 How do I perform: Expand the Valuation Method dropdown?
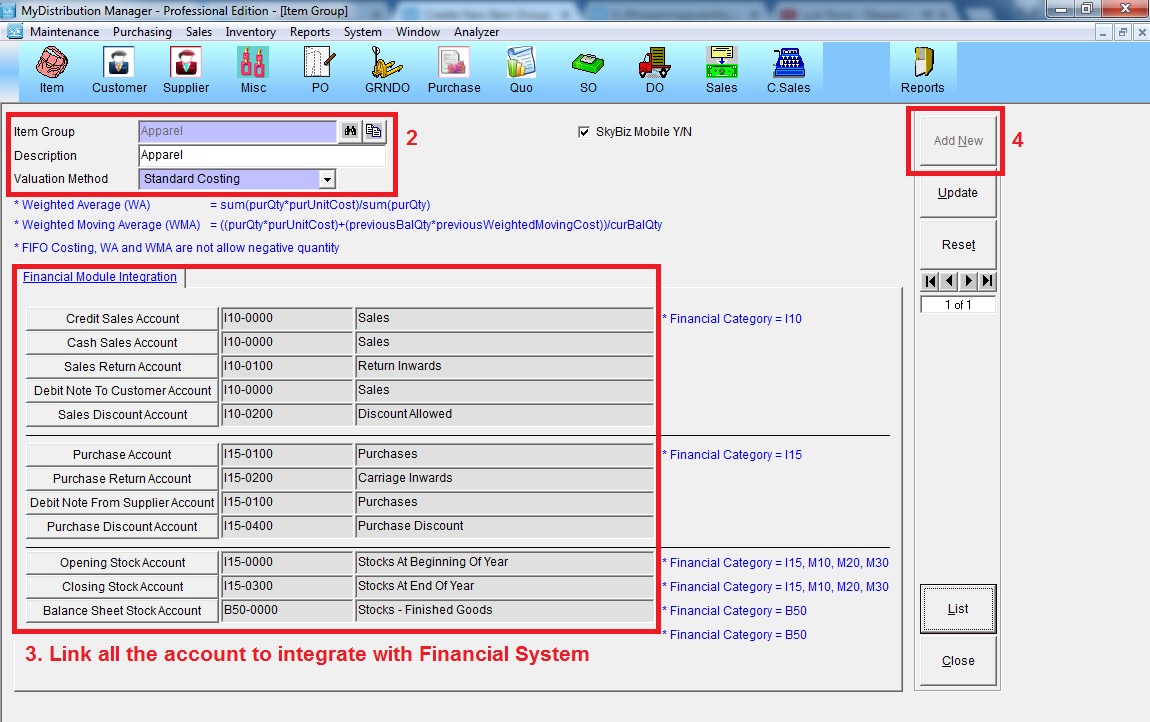(326, 179)
